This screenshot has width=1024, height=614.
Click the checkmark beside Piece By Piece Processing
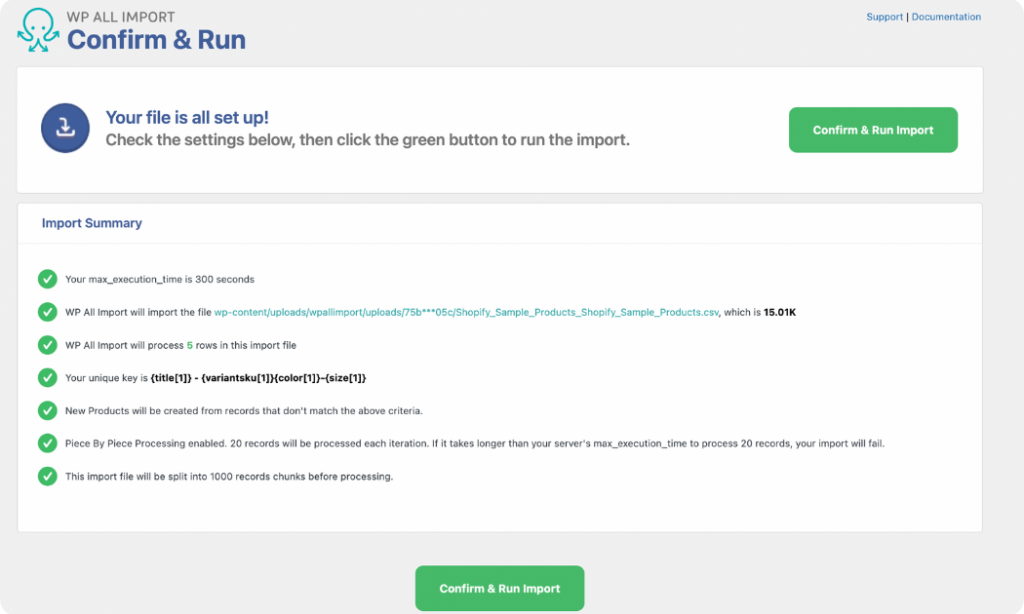click(x=47, y=444)
